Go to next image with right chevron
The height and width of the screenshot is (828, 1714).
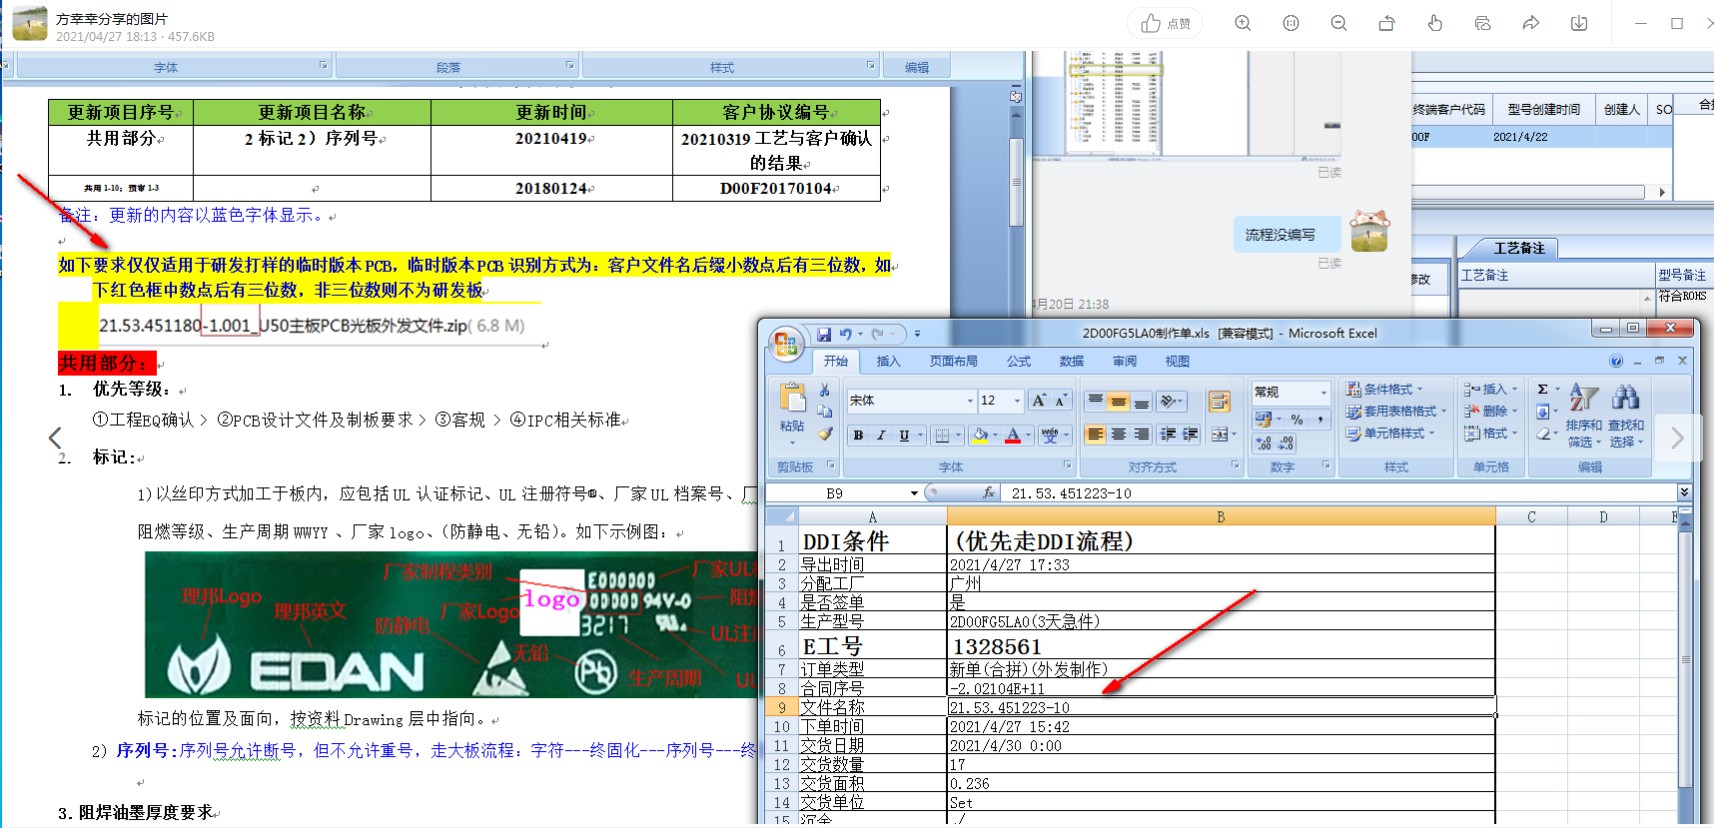tap(1678, 437)
